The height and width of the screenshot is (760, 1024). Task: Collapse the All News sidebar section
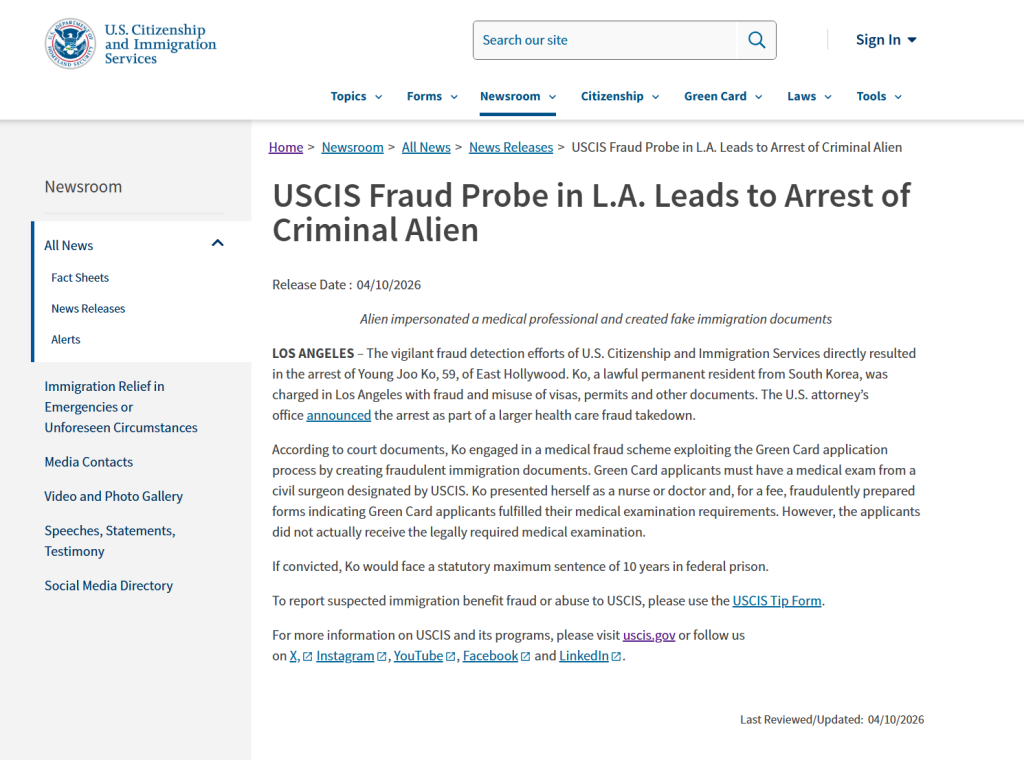pos(217,244)
